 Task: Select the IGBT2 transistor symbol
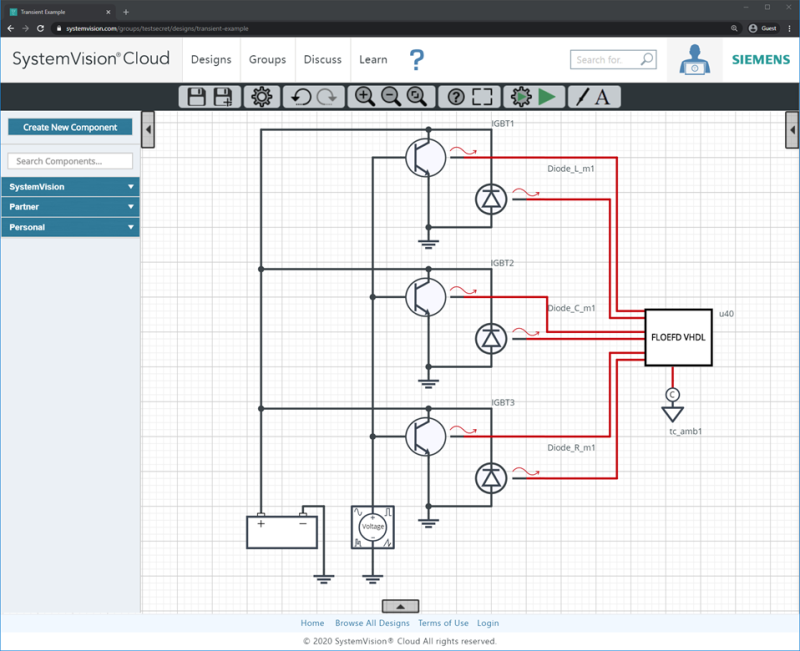pyautogui.click(x=426, y=297)
